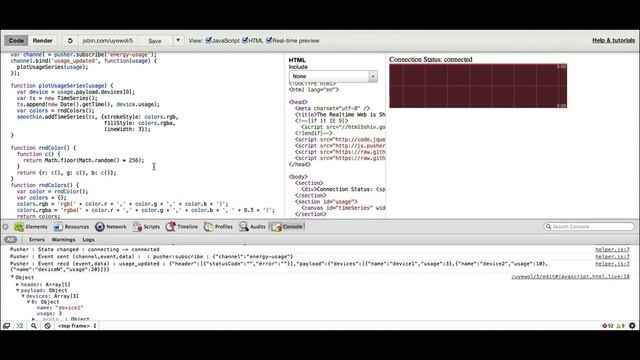Viewport: 640px width, 360px height.
Task: Open the Timeline panel
Action: click(182, 227)
